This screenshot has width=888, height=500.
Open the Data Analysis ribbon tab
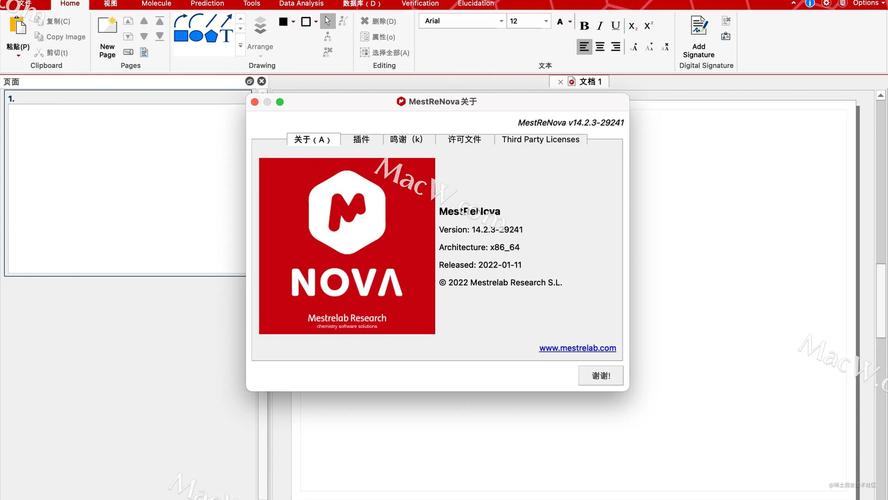click(x=301, y=3)
